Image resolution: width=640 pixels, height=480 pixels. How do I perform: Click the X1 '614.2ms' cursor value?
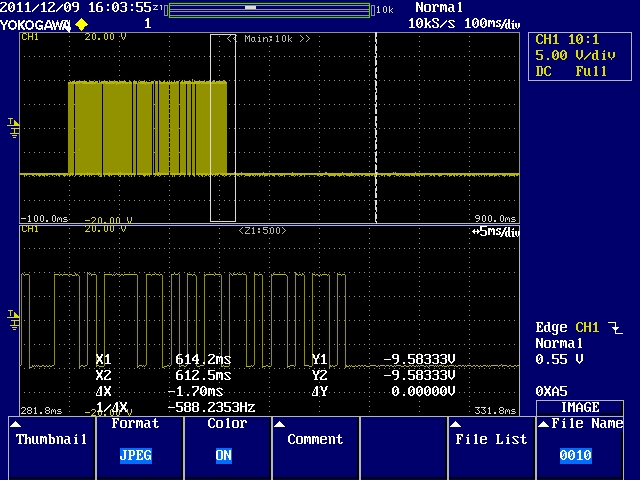[x=203, y=360]
